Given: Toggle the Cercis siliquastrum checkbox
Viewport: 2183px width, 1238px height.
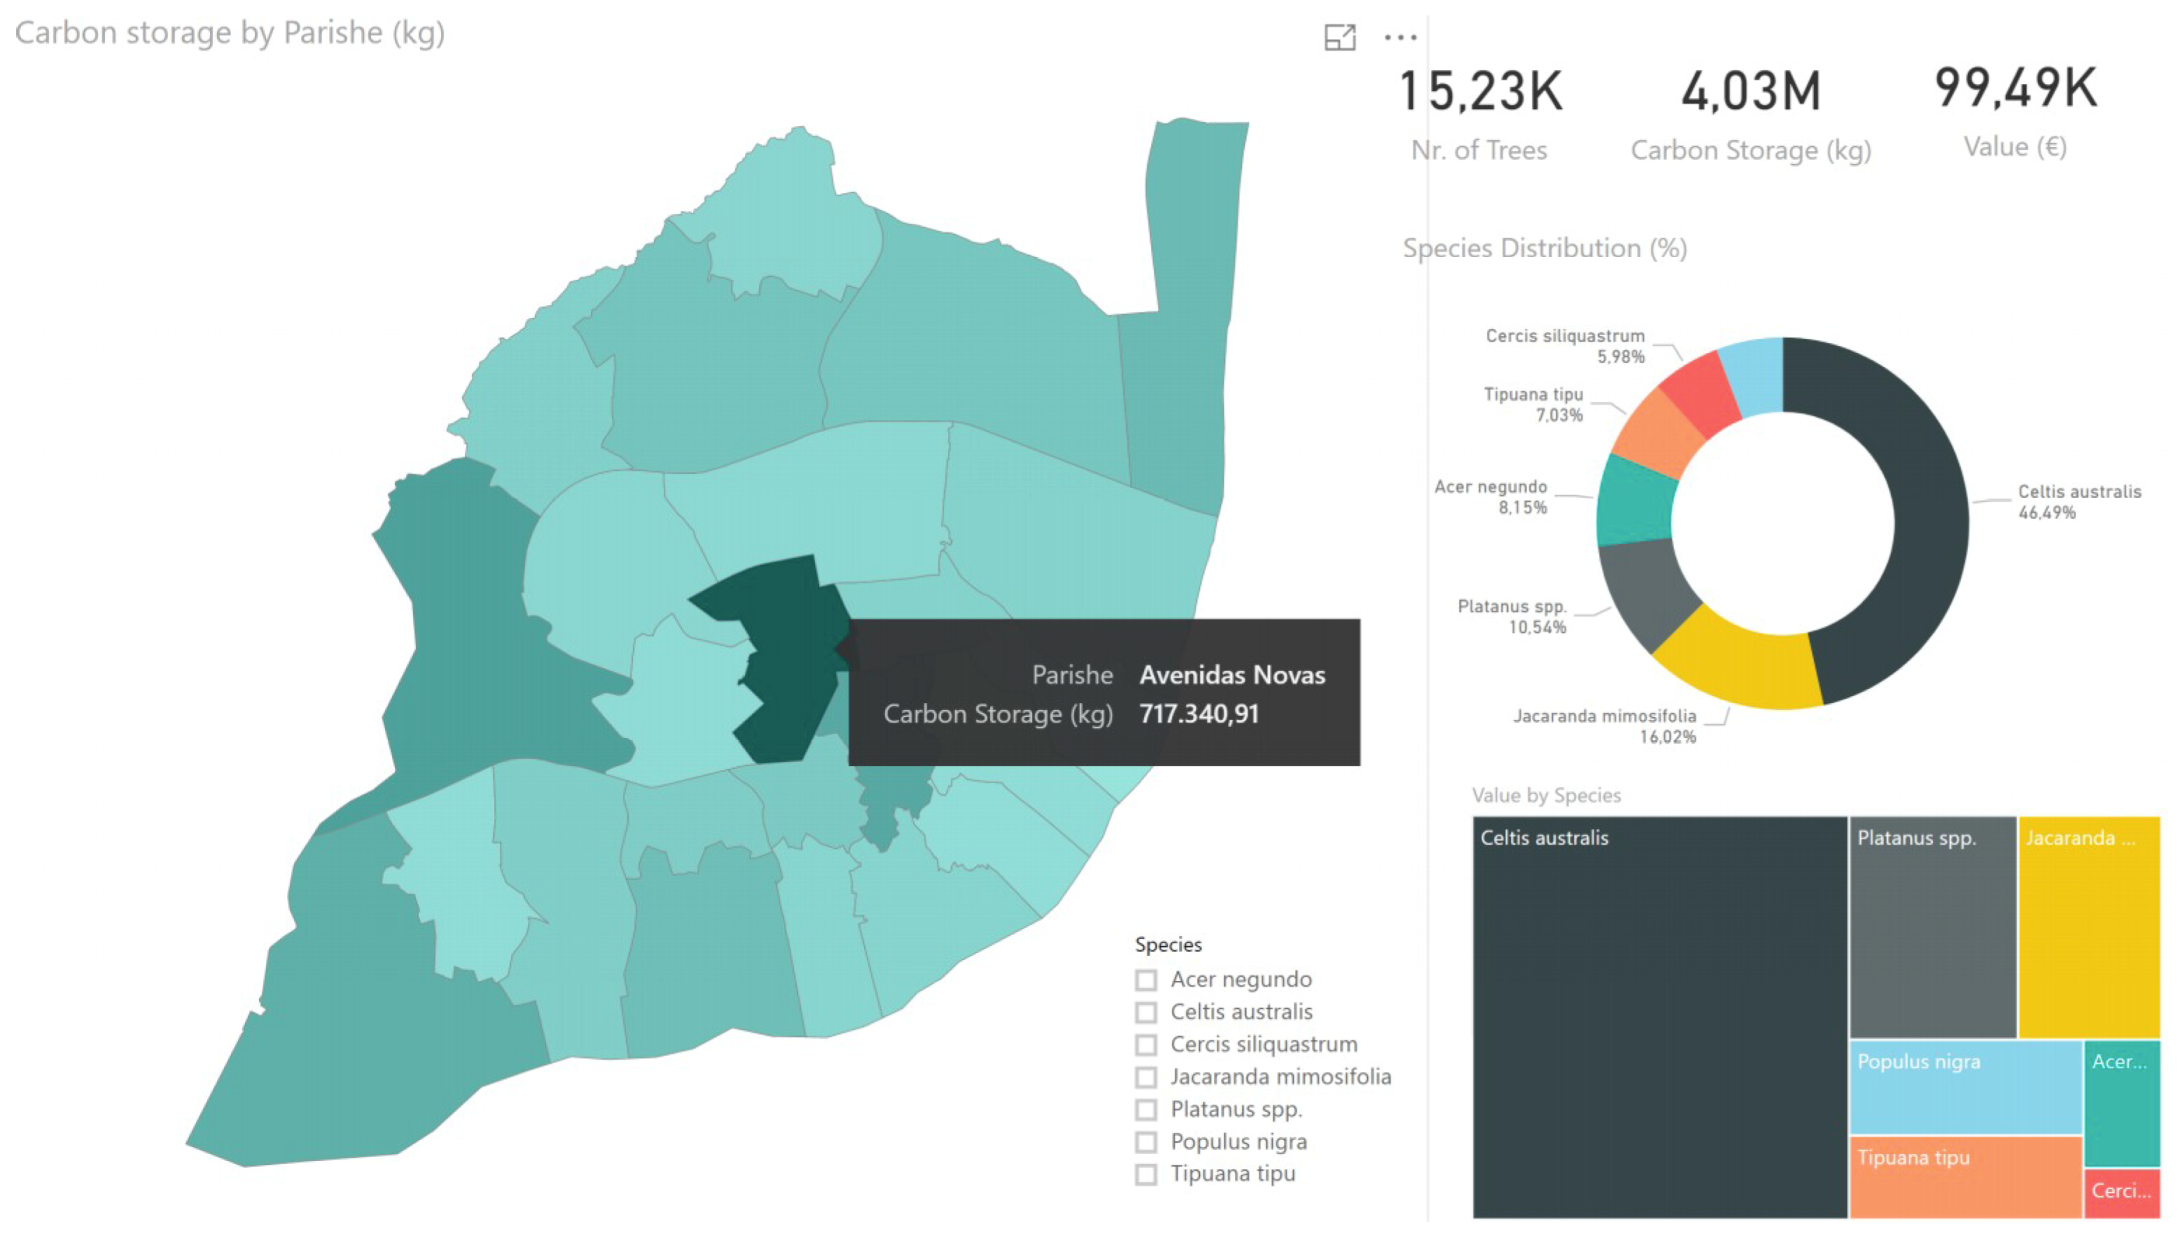Looking at the screenshot, I should [1146, 1045].
